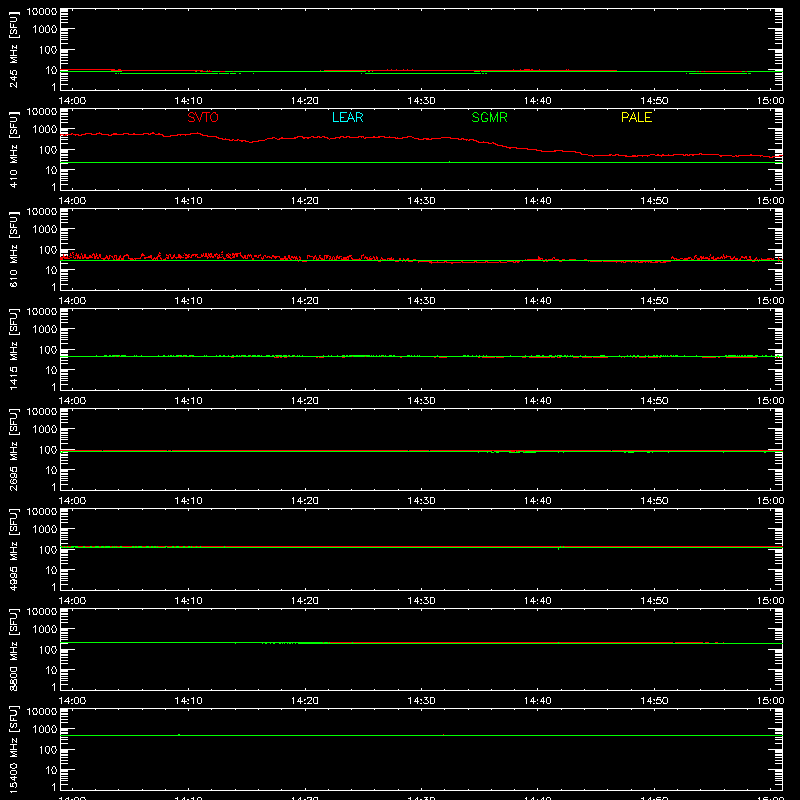Select the "15400 MHz [SFU]" axis title

tap(13, 749)
